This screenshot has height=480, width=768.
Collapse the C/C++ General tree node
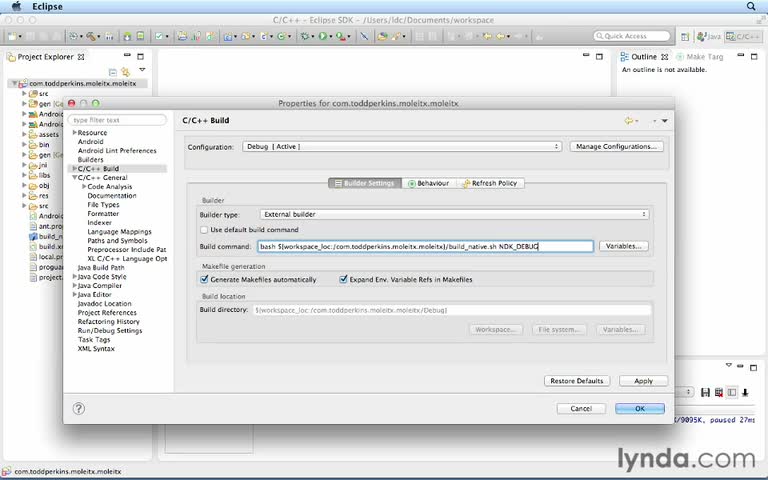(74, 177)
